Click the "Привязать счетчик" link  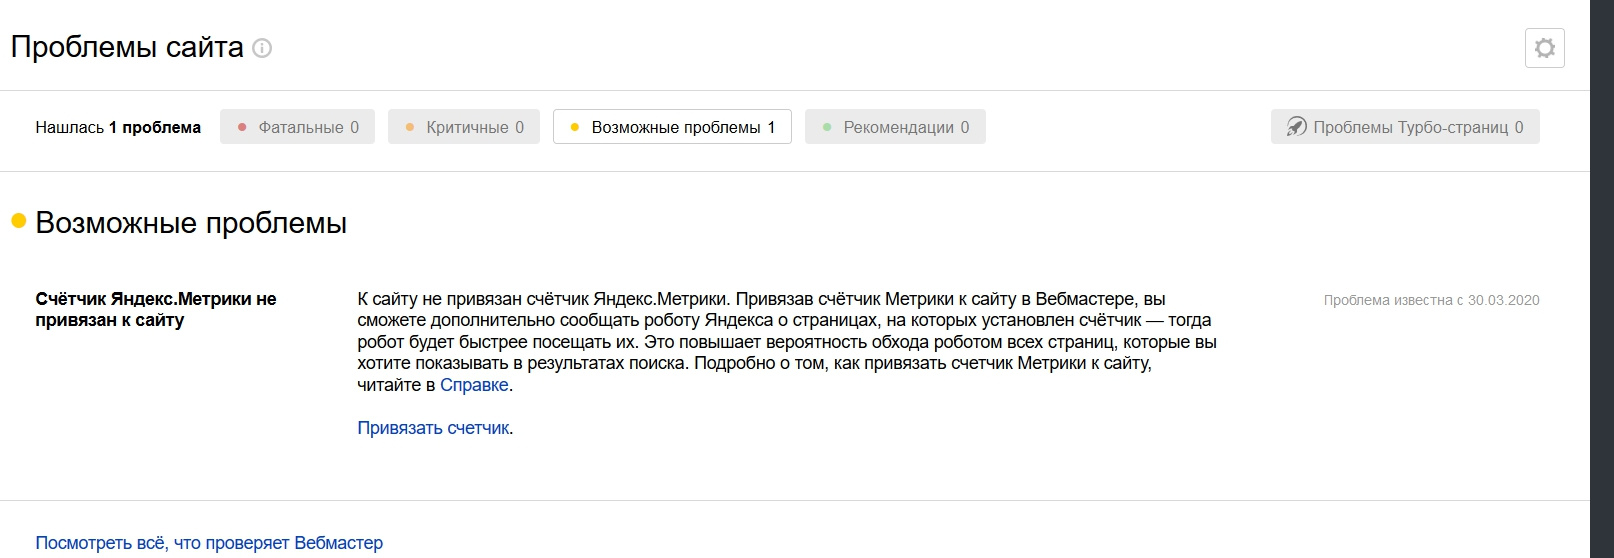click(433, 428)
